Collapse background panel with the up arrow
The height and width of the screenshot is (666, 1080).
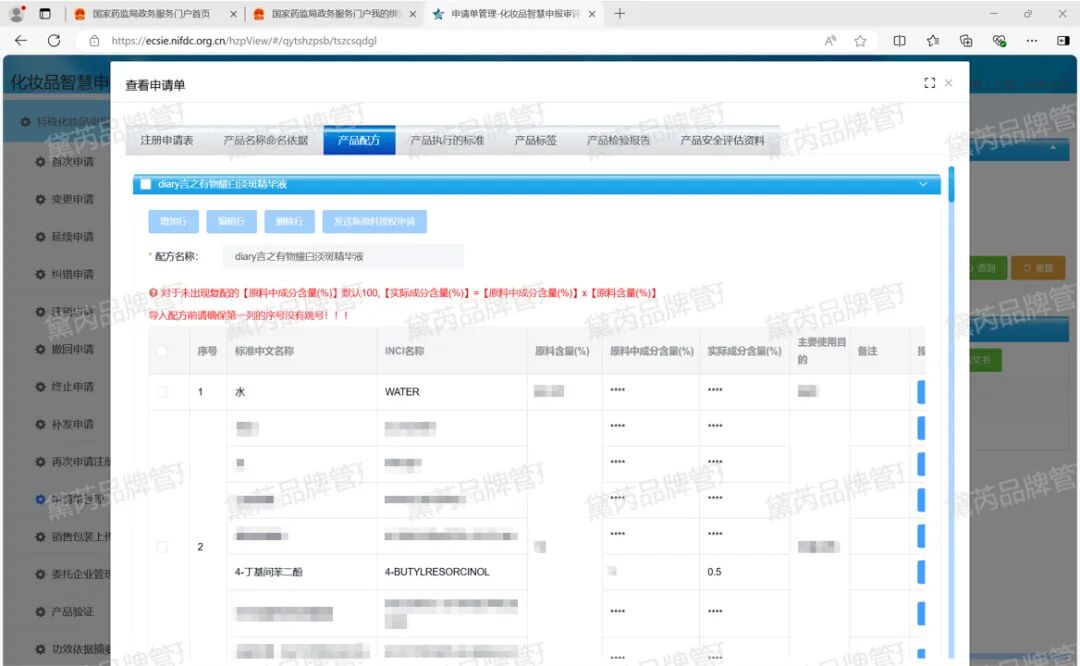[x=1052, y=147]
